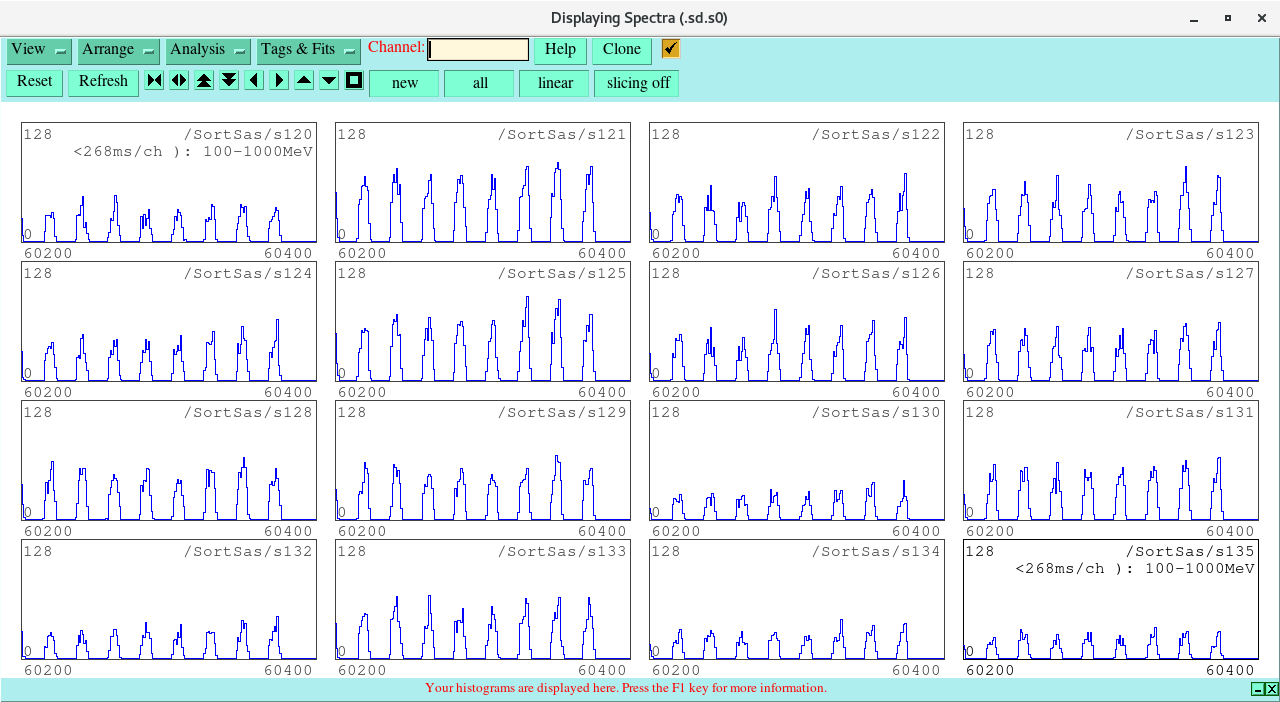This screenshot has width=1280, height=702.
Task: Shift spectra left with left-arrow icon
Action: coord(254,81)
